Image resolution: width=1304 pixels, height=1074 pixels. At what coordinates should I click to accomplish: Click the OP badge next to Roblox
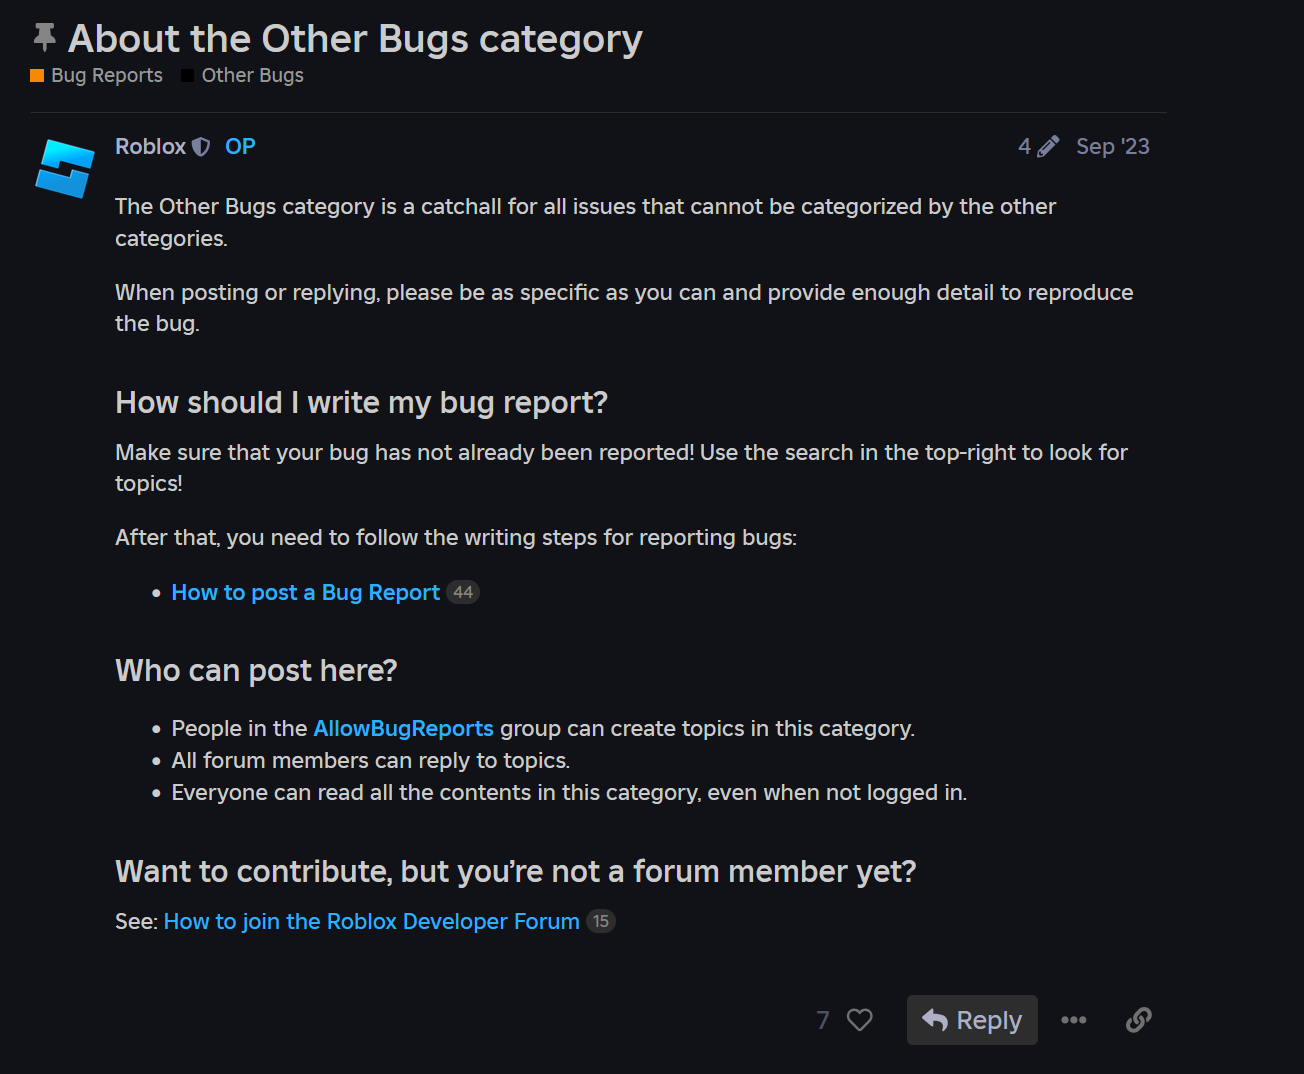coord(239,146)
